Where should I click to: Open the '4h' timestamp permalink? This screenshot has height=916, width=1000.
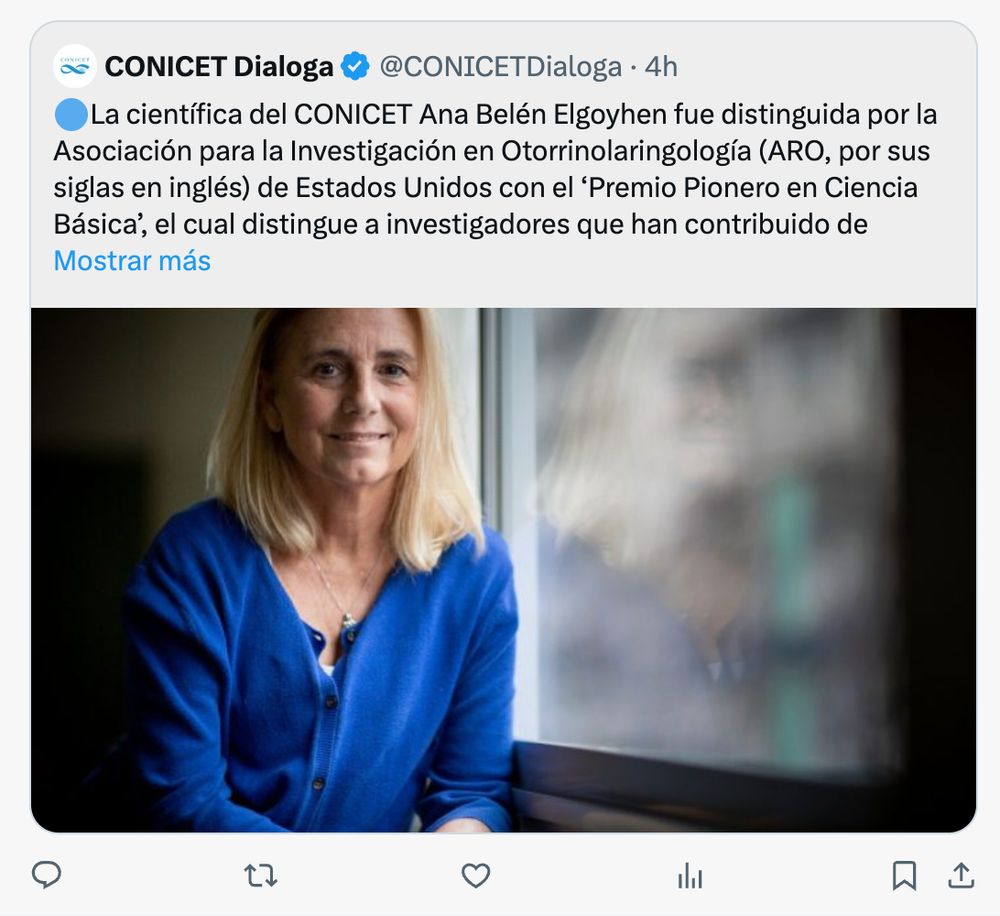point(661,66)
